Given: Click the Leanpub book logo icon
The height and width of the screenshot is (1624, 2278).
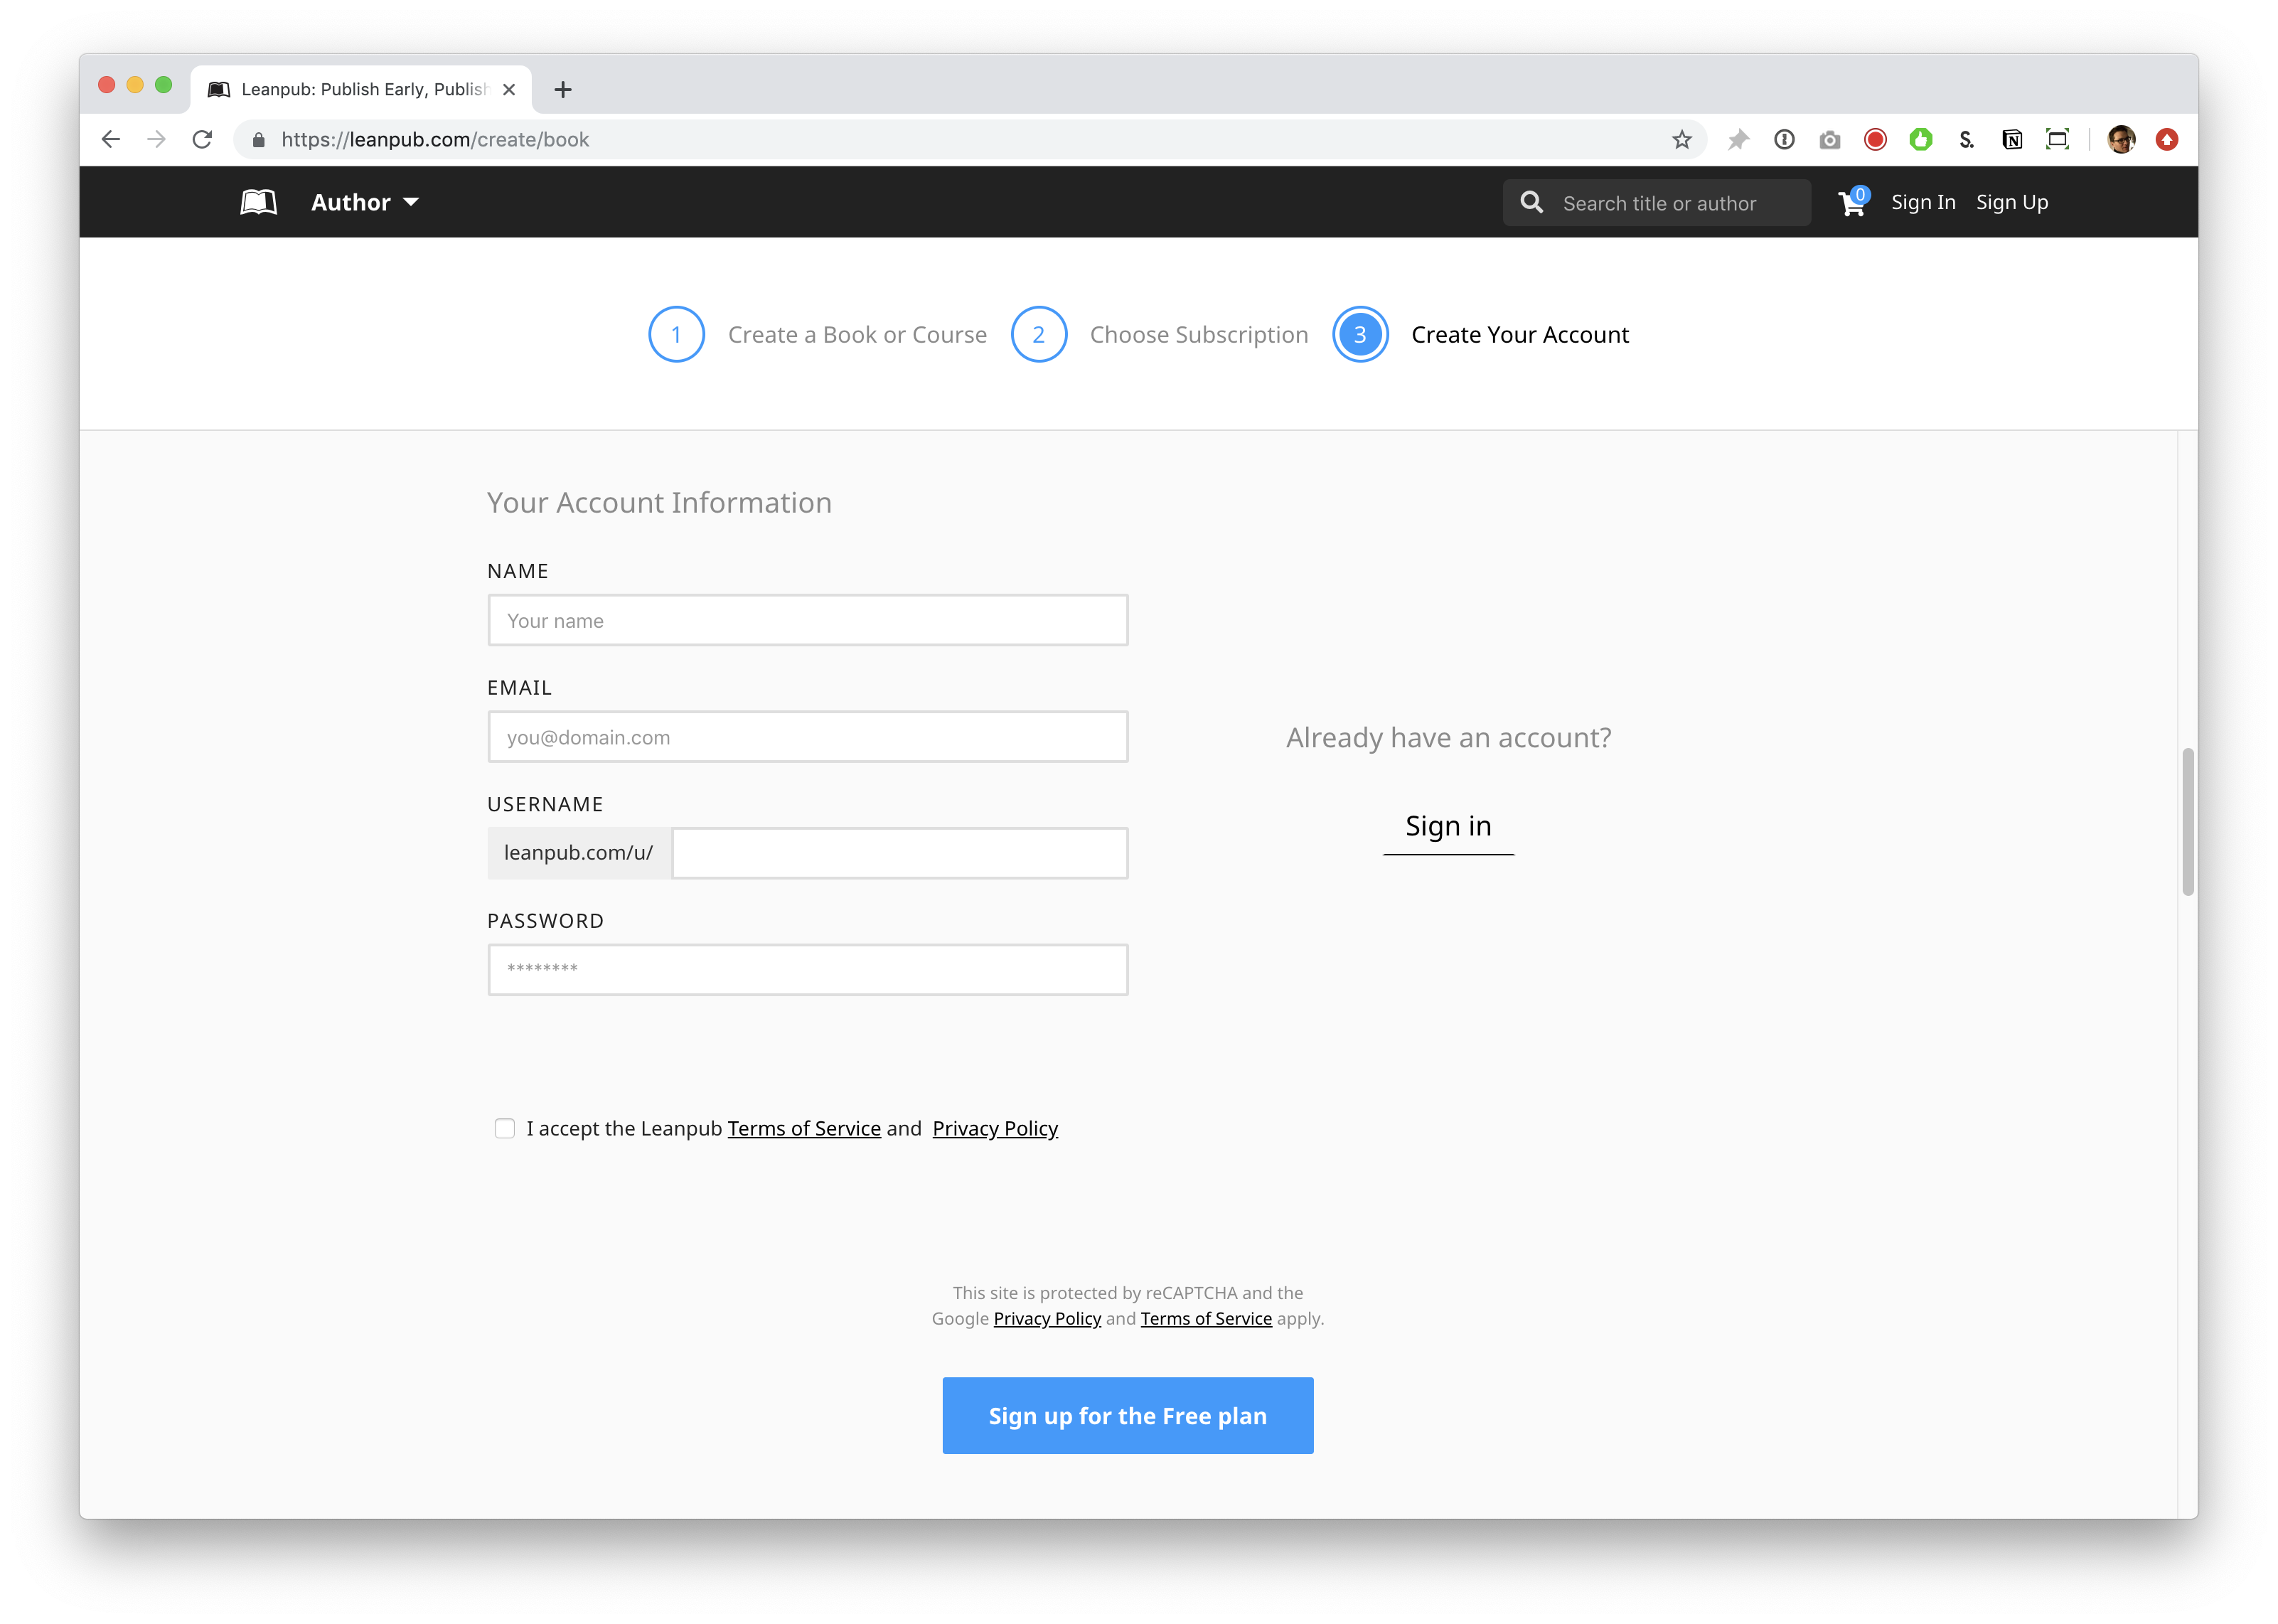Looking at the screenshot, I should coord(258,202).
